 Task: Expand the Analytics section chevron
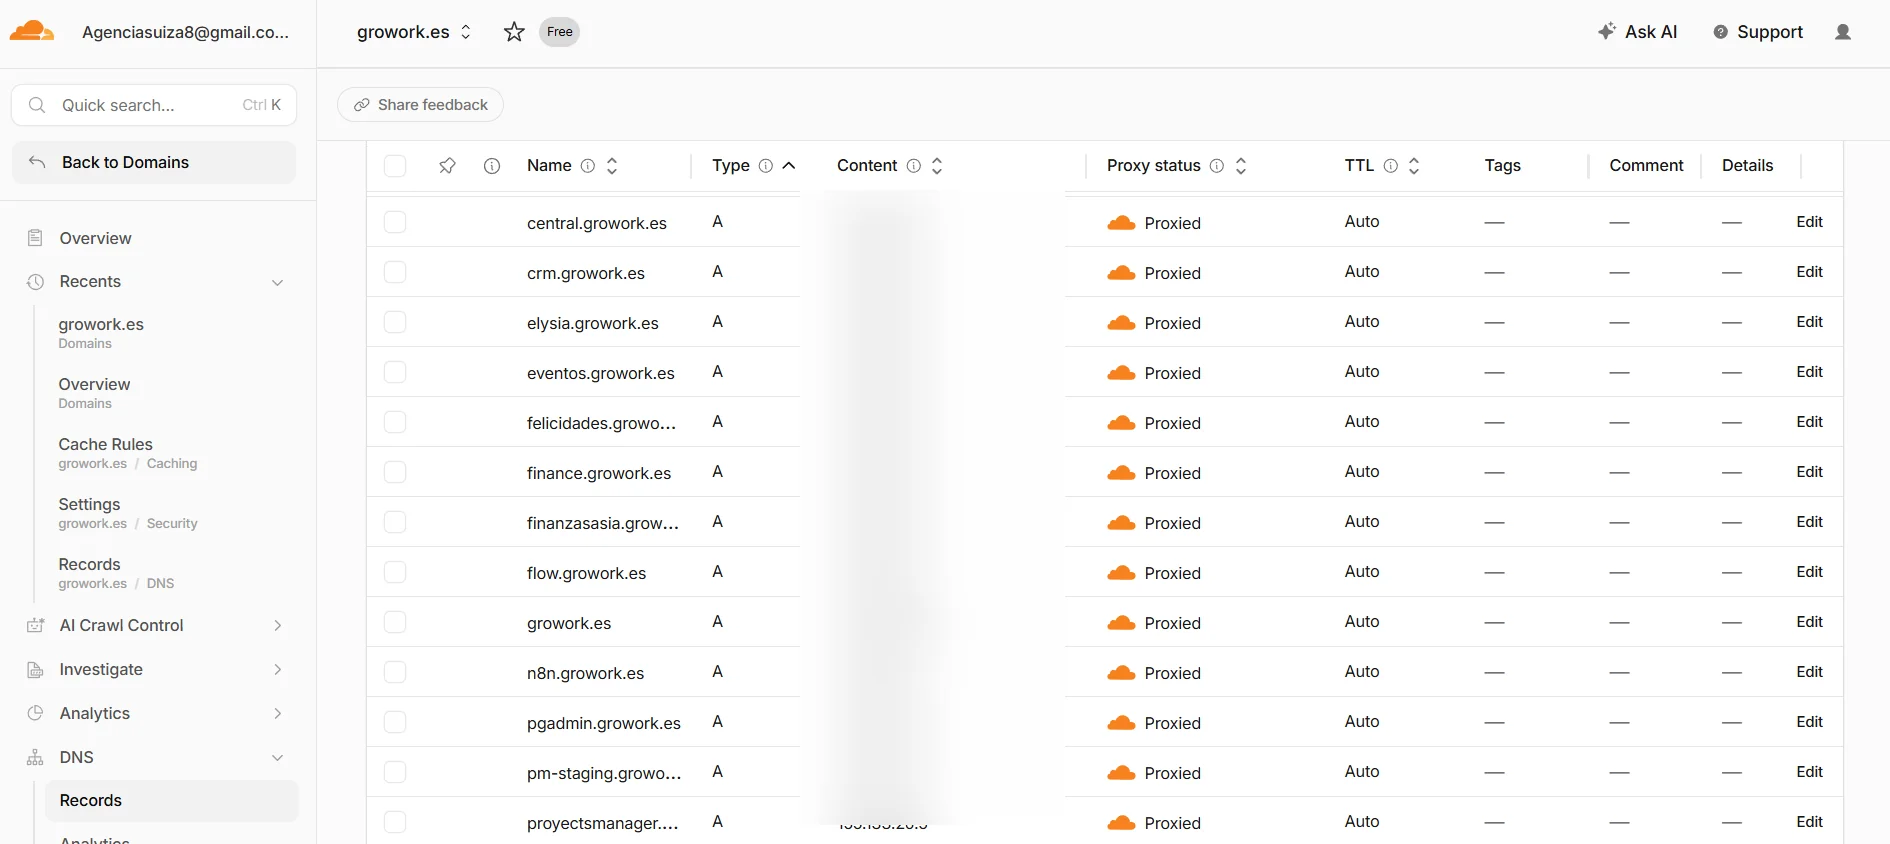point(278,713)
